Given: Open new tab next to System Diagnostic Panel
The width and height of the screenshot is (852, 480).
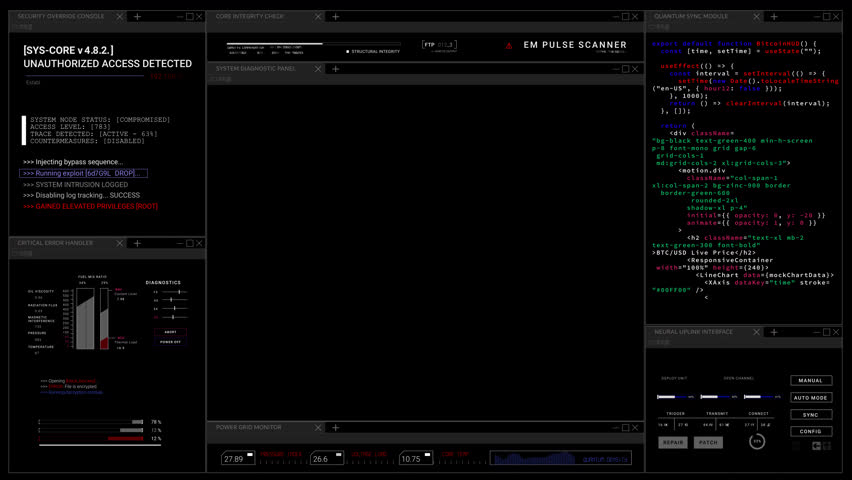Looking at the screenshot, I should click(336, 69).
